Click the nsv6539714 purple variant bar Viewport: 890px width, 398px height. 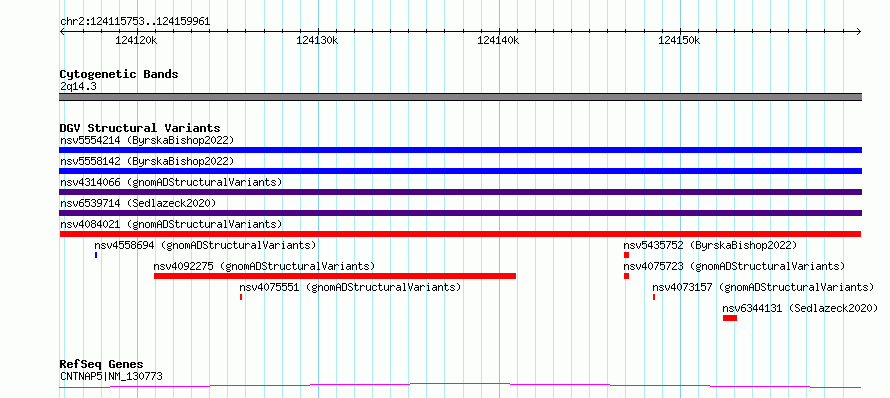(x=460, y=213)
